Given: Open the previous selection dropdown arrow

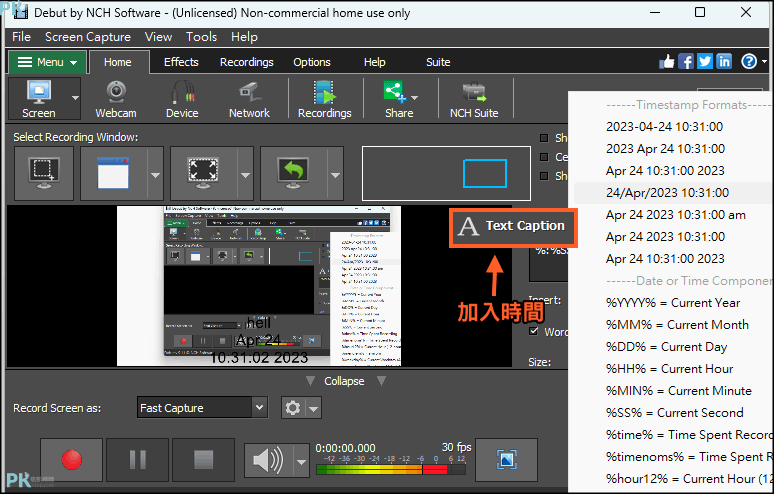Looking at the screenshot, I should pyautogui.click(x=335, y=175).
